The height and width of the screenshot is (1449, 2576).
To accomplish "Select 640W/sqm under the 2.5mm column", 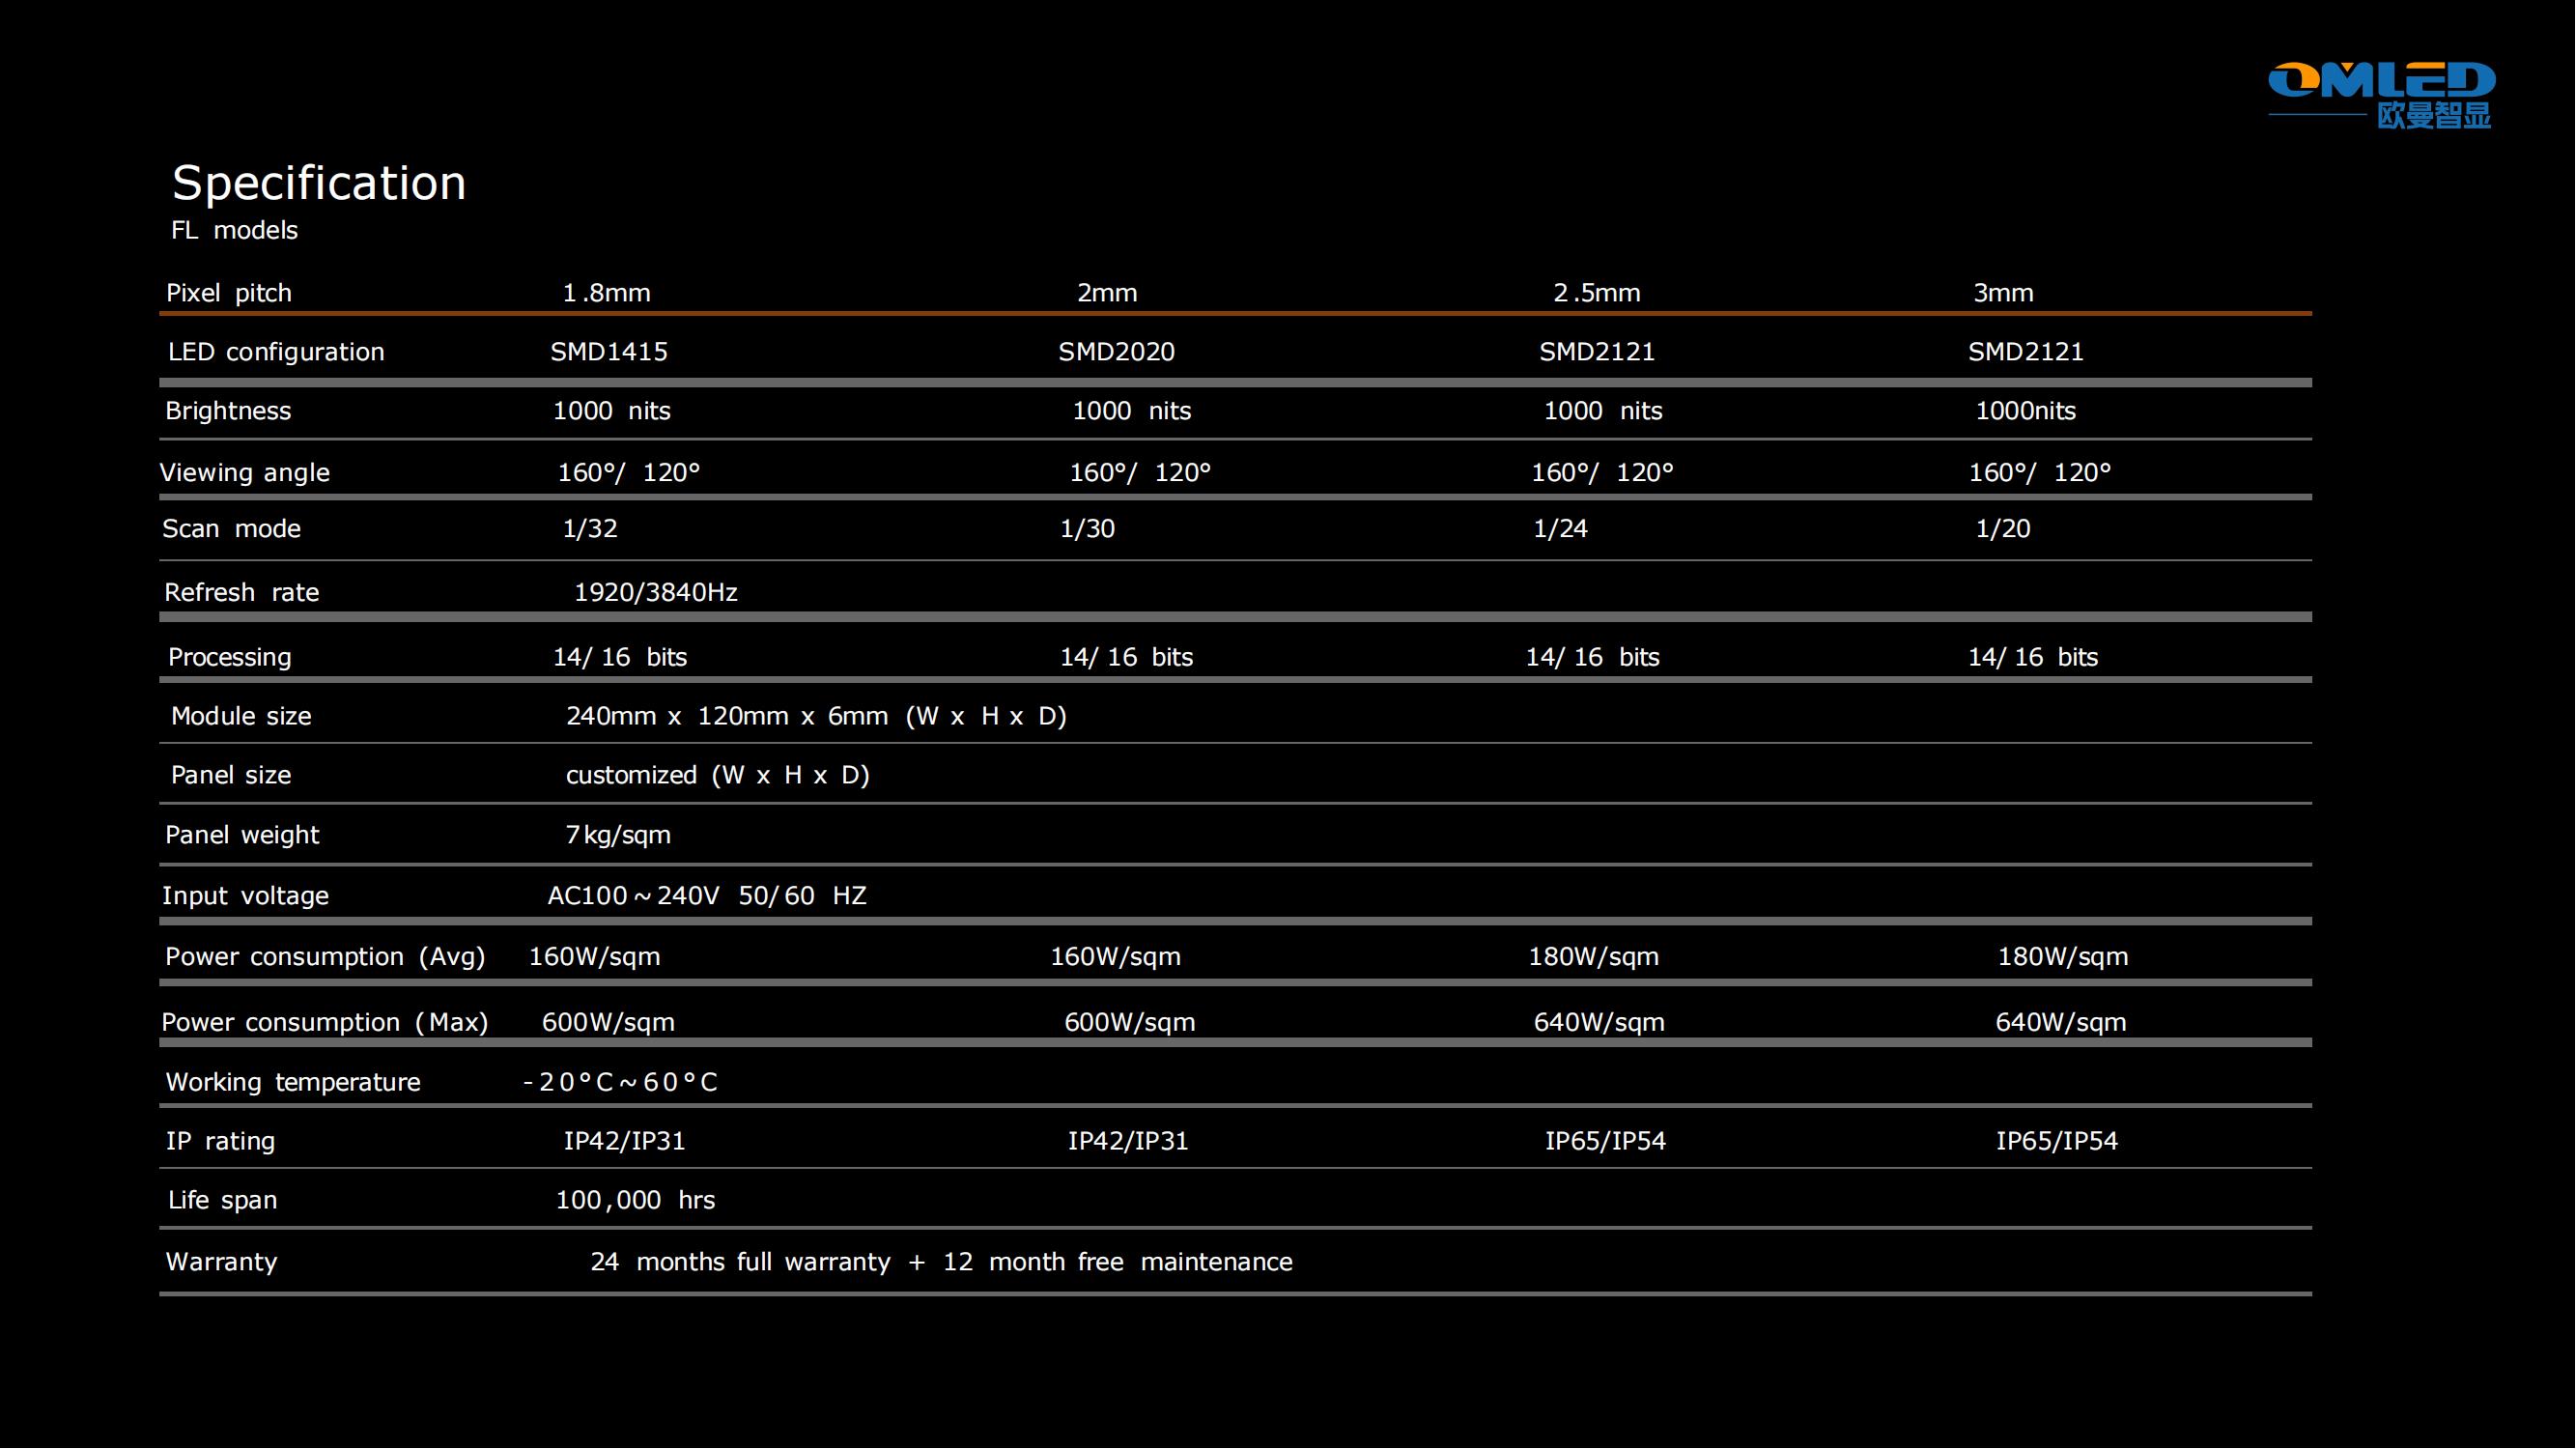I will click(x=1599, y=1023).
